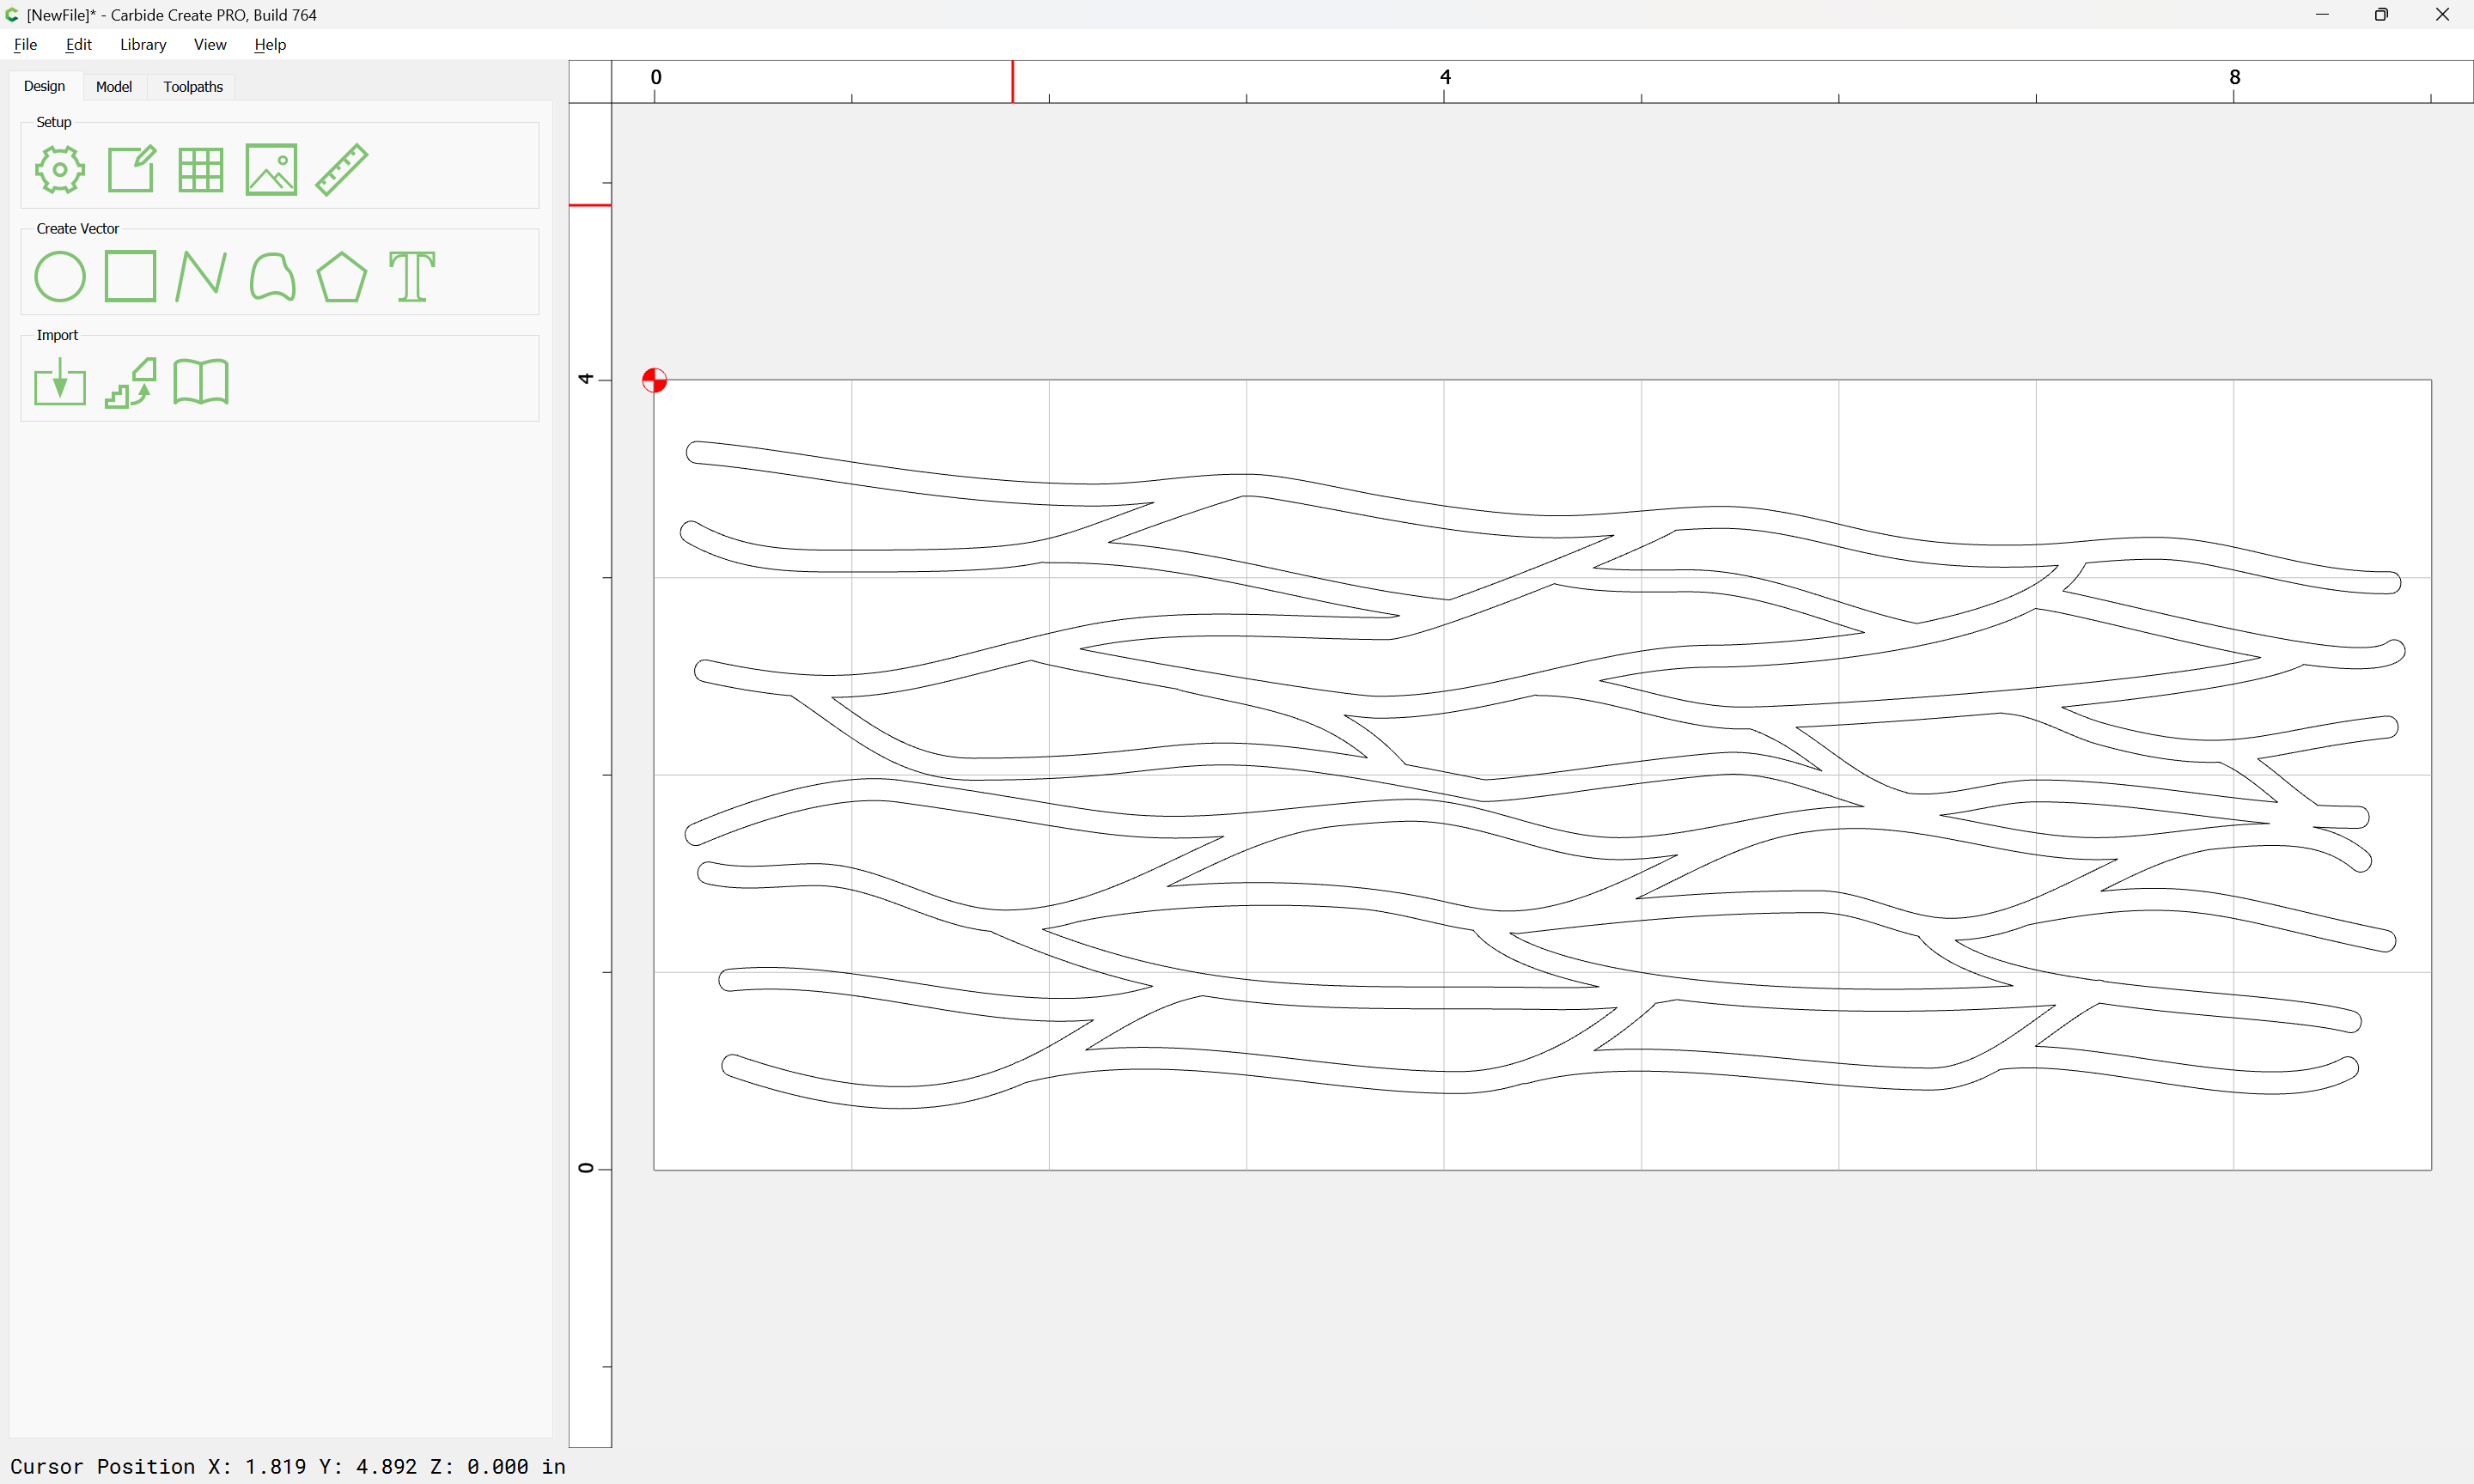Open the File menu

(x=25, y=44)
